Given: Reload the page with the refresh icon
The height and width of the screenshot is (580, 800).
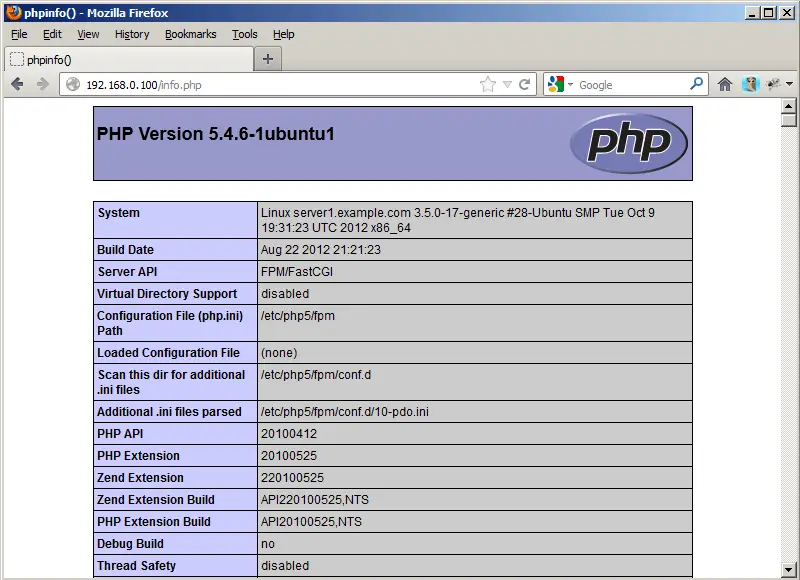Looking at the screenshot, I should 524,85.
